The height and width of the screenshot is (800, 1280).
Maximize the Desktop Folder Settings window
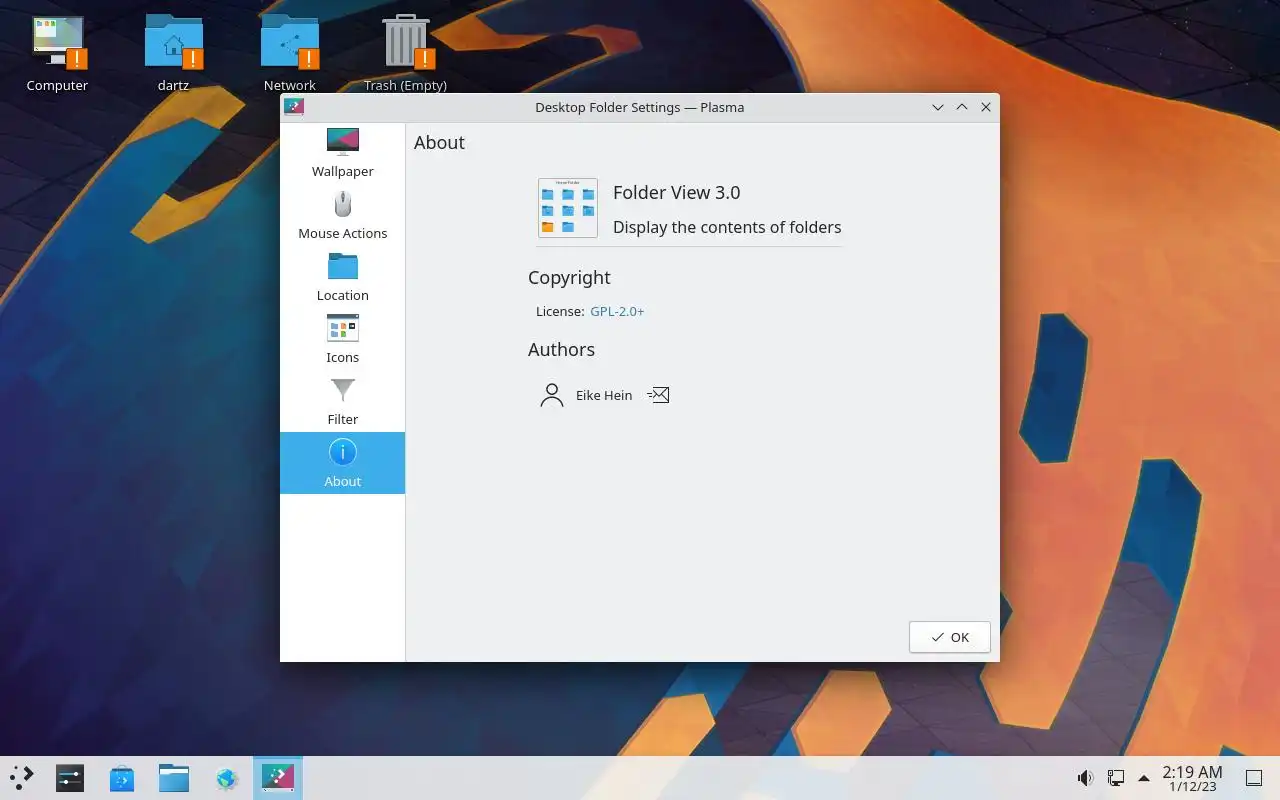[962, 107]
